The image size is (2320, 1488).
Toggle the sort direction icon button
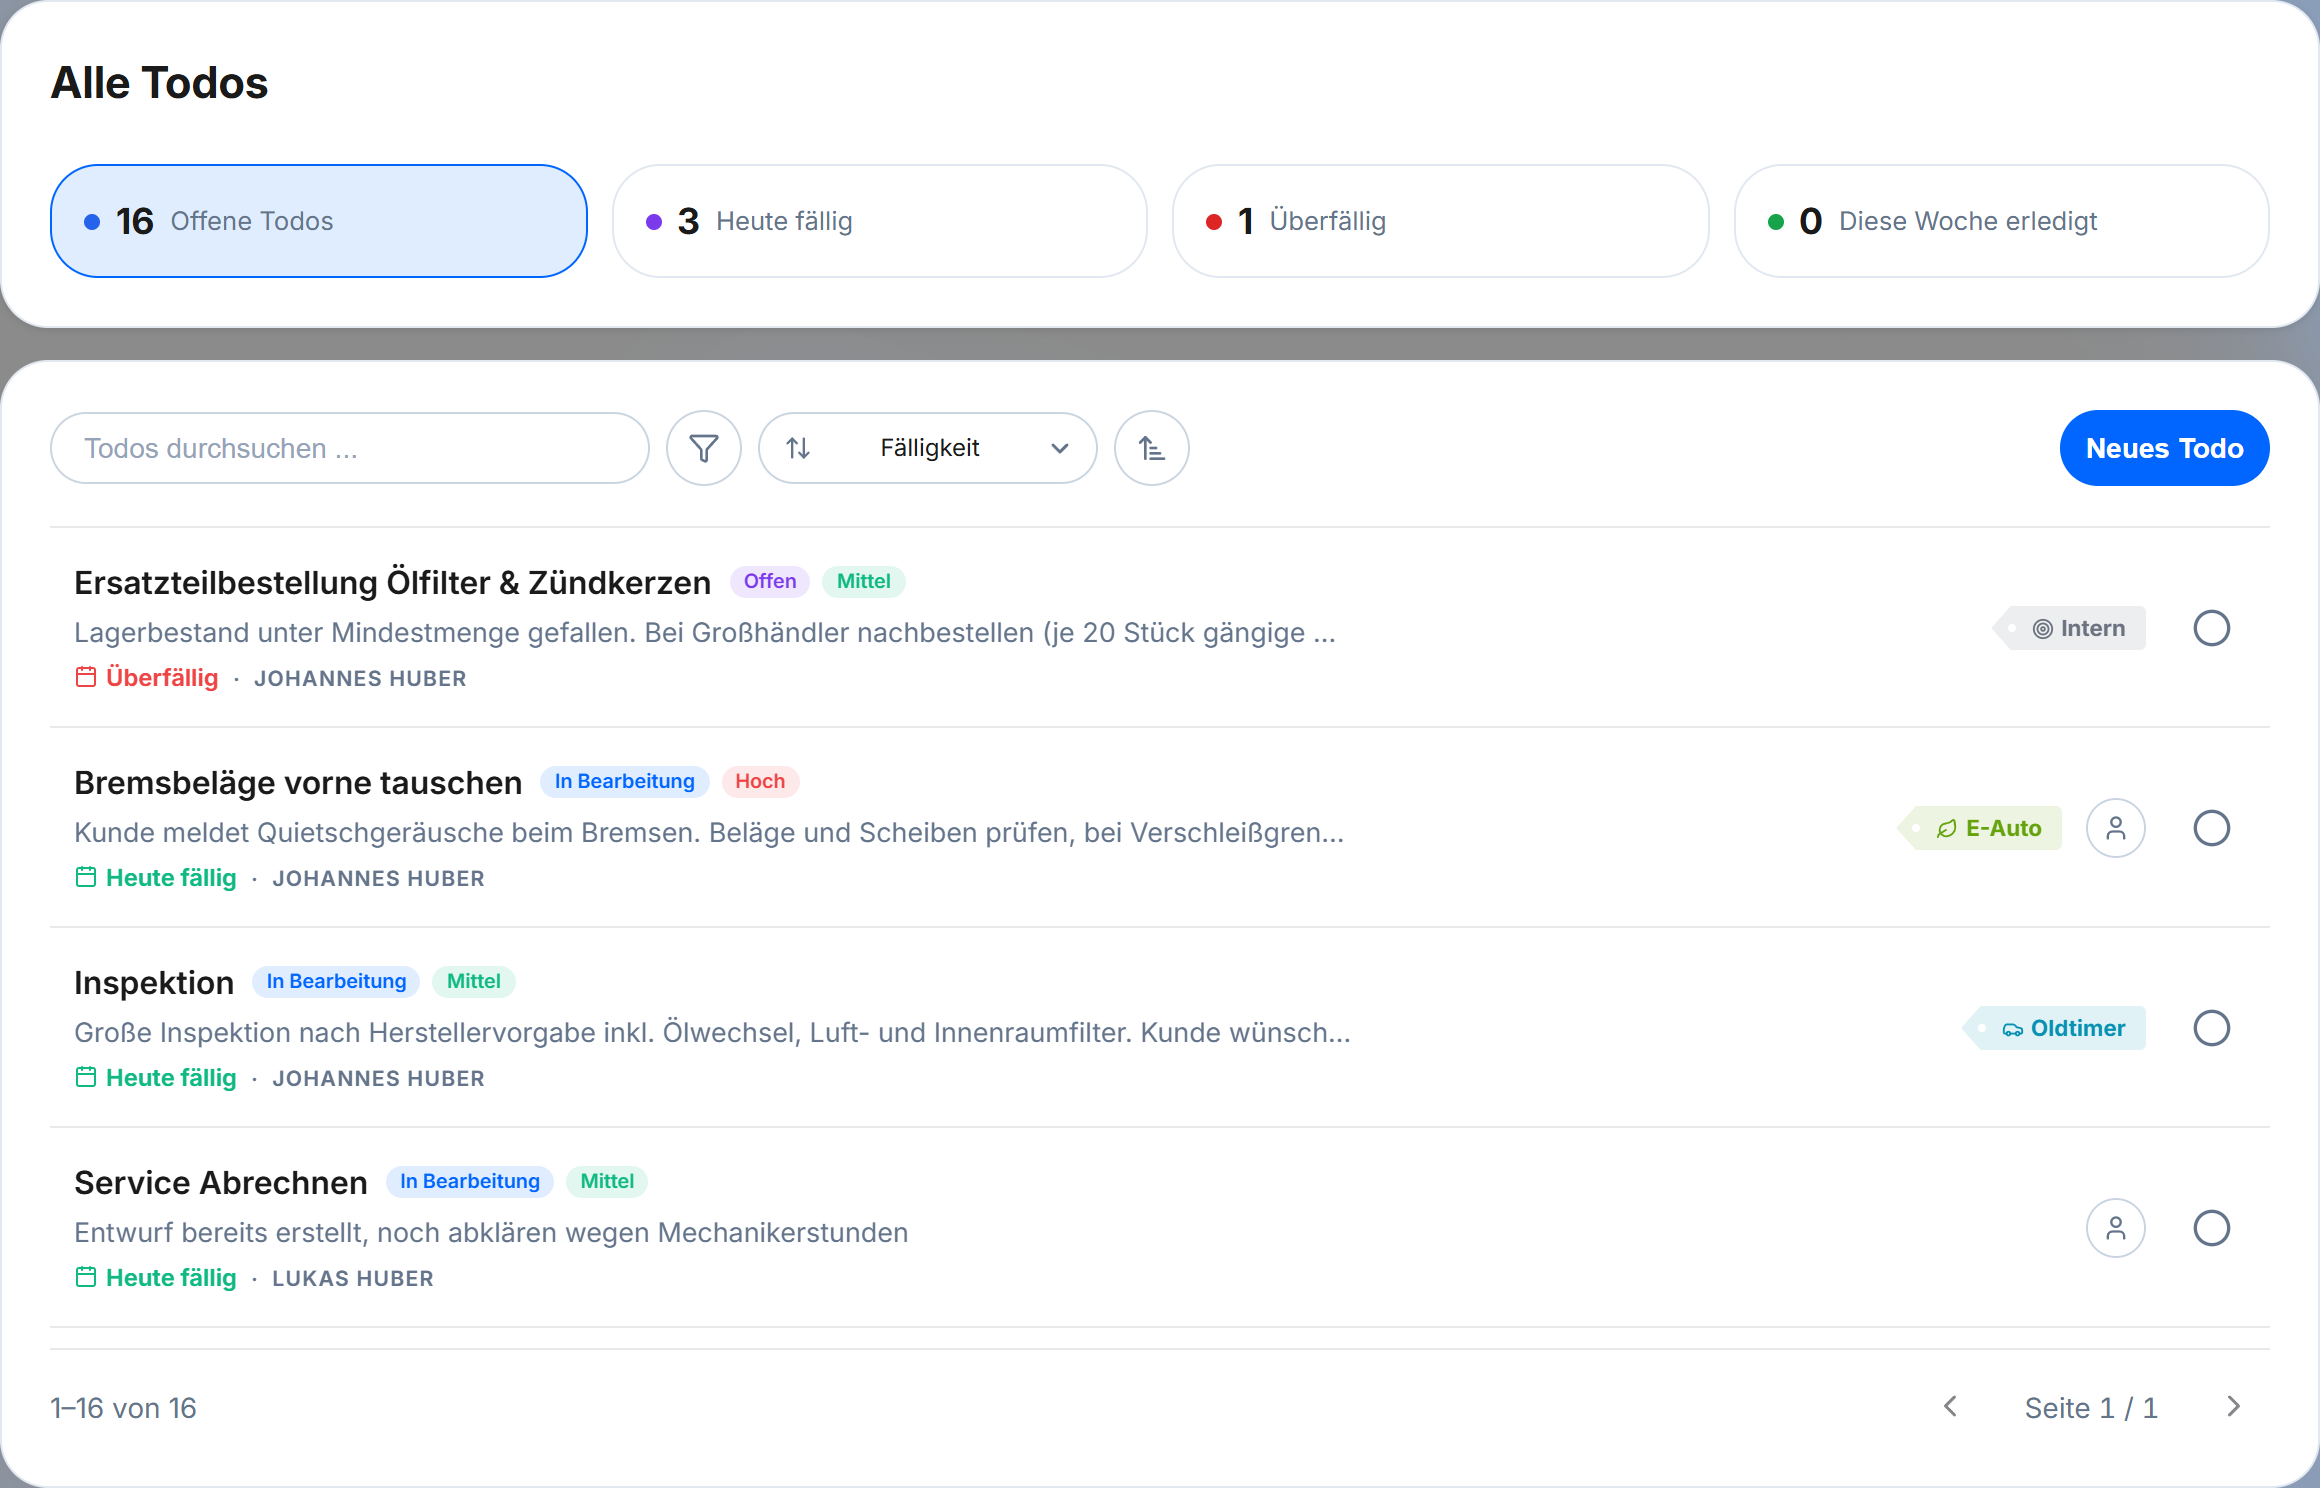tap(1152, 448)
